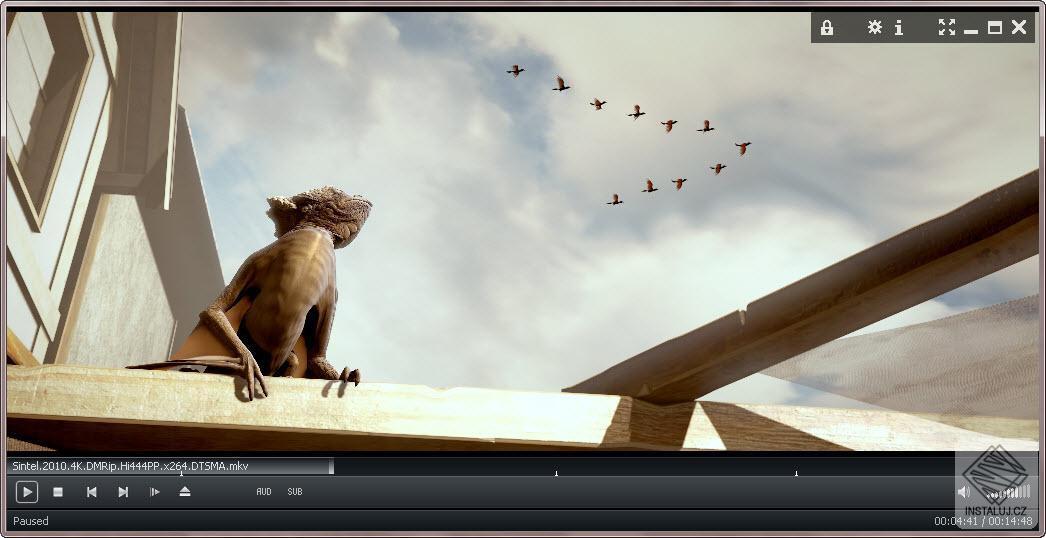
Task: Open the AUD audio track selector
Action: (264, 492)
